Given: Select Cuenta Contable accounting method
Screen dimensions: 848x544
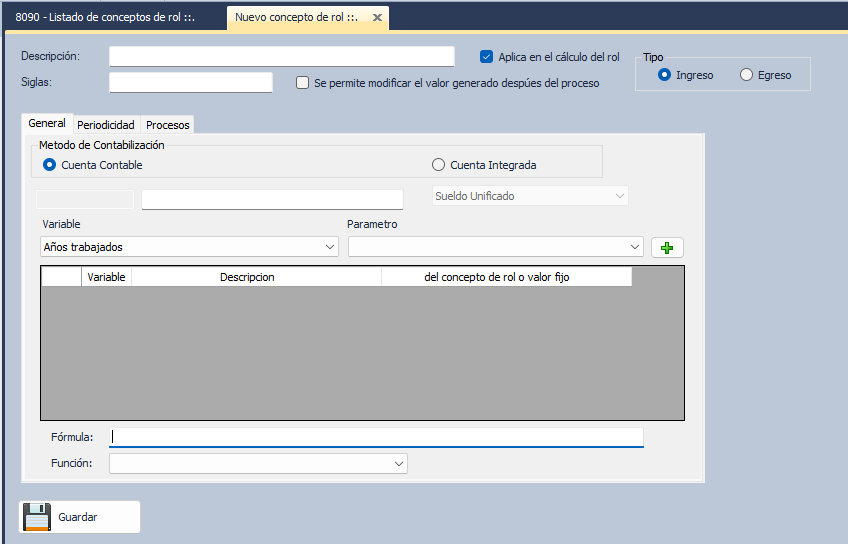Looking at the screenshot, I should coord(49,165).
